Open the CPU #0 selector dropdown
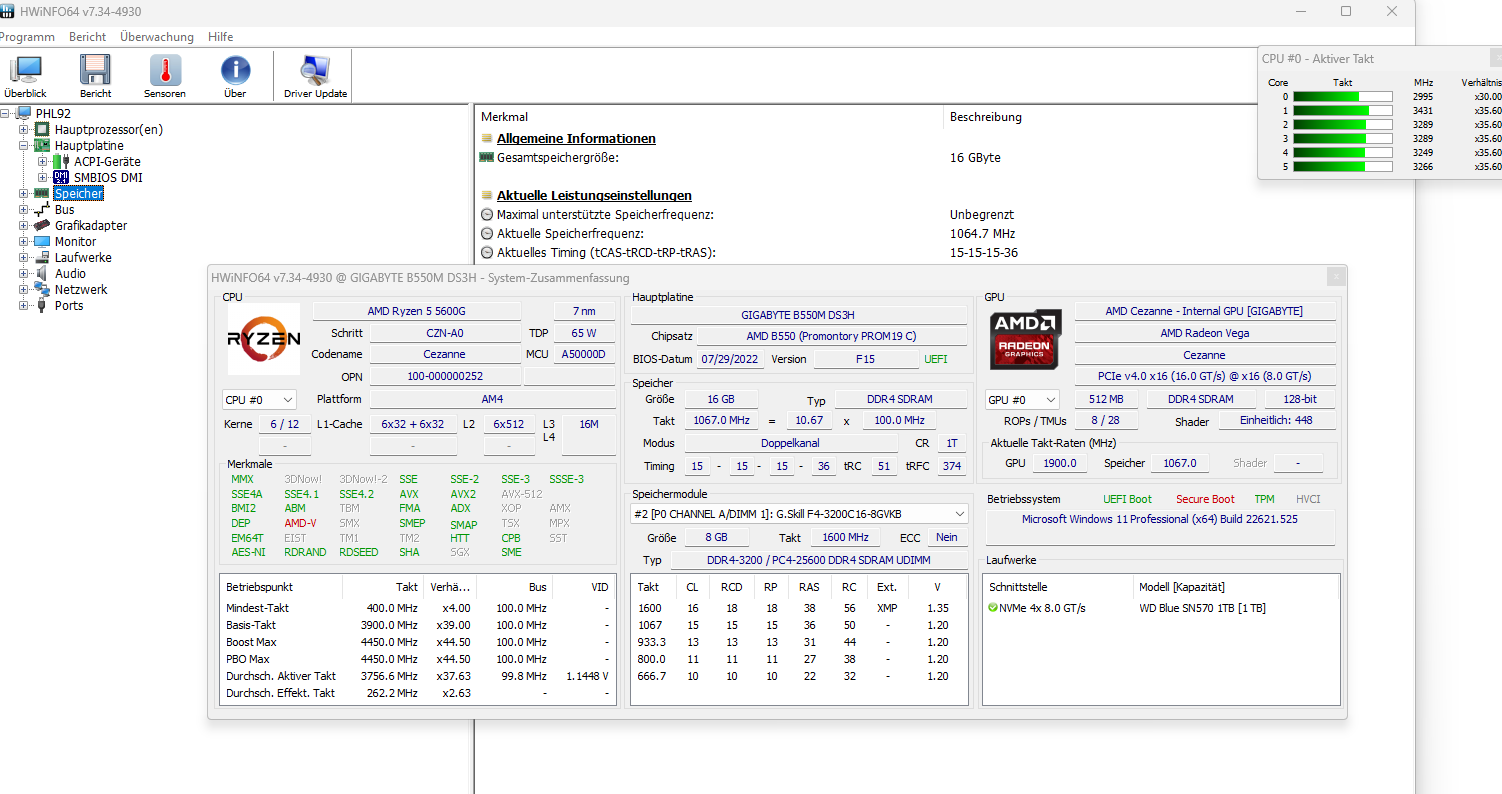 tap(259, 400)
